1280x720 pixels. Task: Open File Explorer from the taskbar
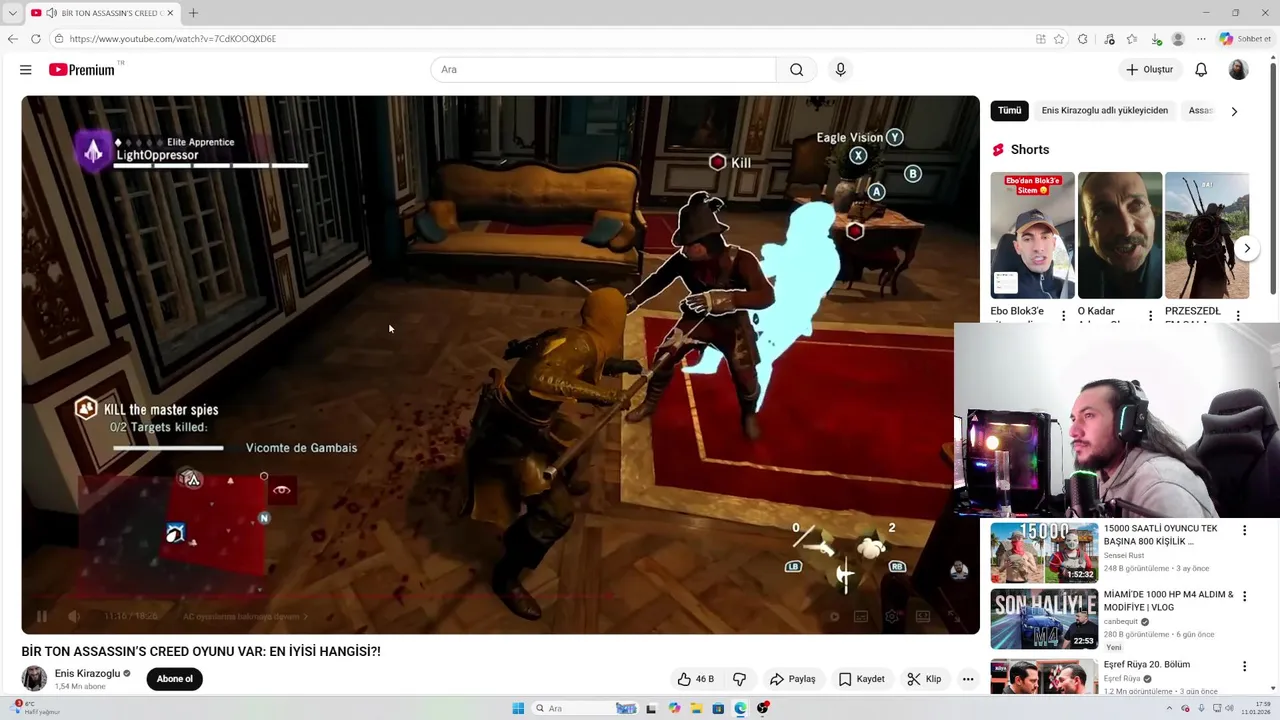tap(696, 708)
